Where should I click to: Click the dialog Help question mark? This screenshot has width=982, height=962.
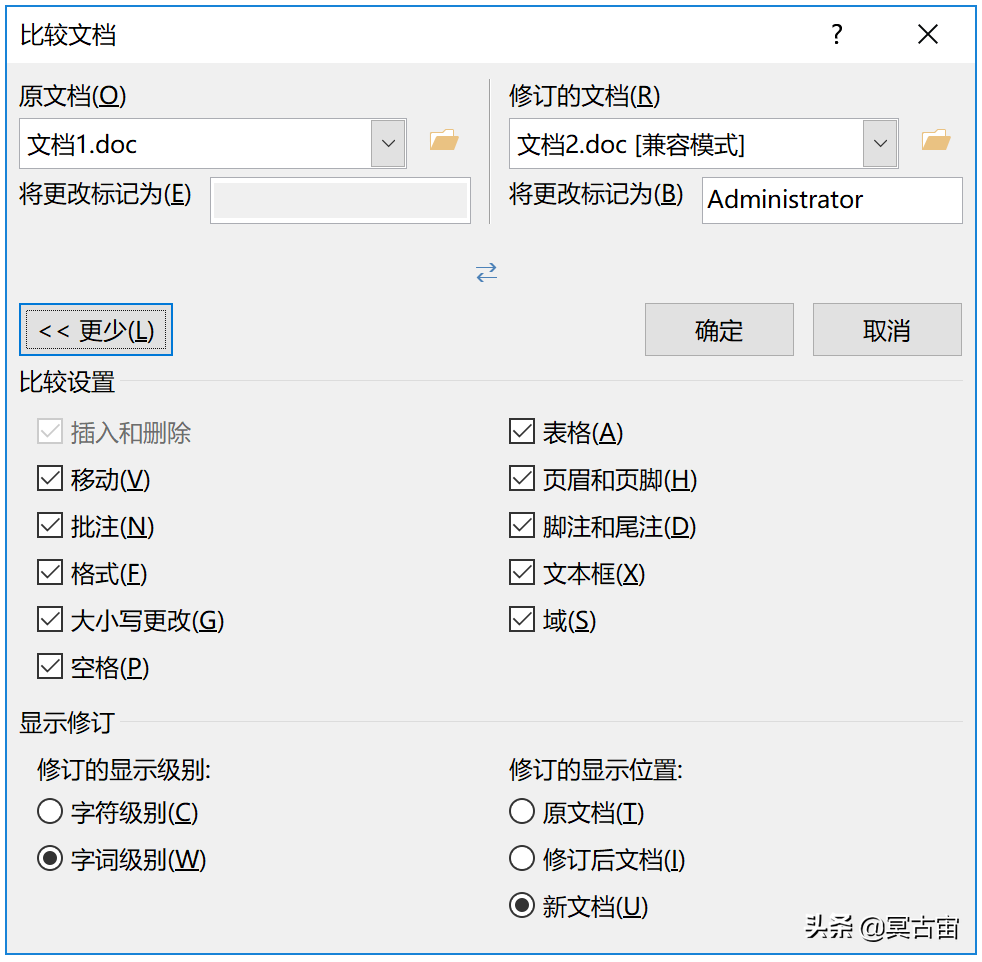[836, 34]
